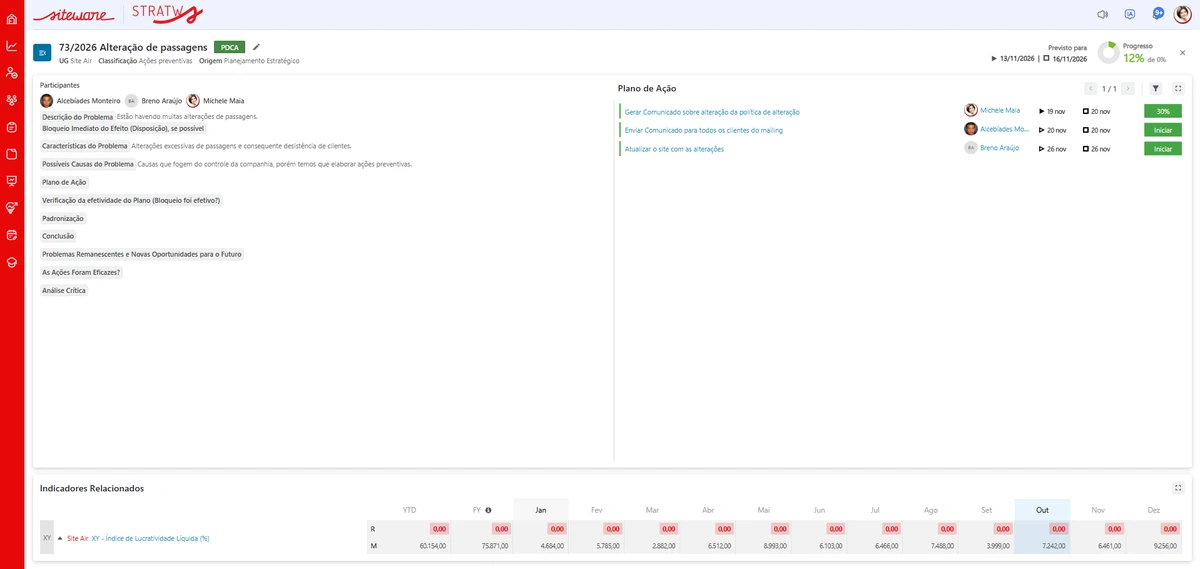Click Alcebíades Monteiro participant avatar
The height and width of the screenshot is (569, 1200).
coord(47,101)
